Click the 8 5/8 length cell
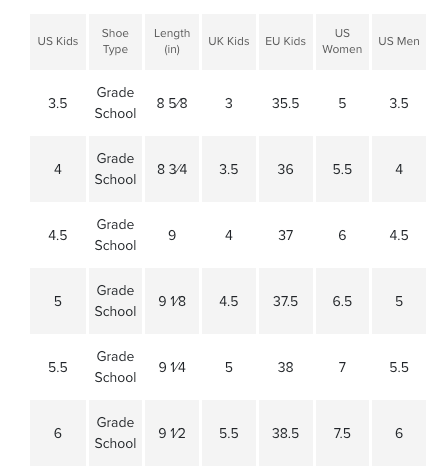Viewport: 439px width, 475px height. pyautogui.click(x=172, y=103)
